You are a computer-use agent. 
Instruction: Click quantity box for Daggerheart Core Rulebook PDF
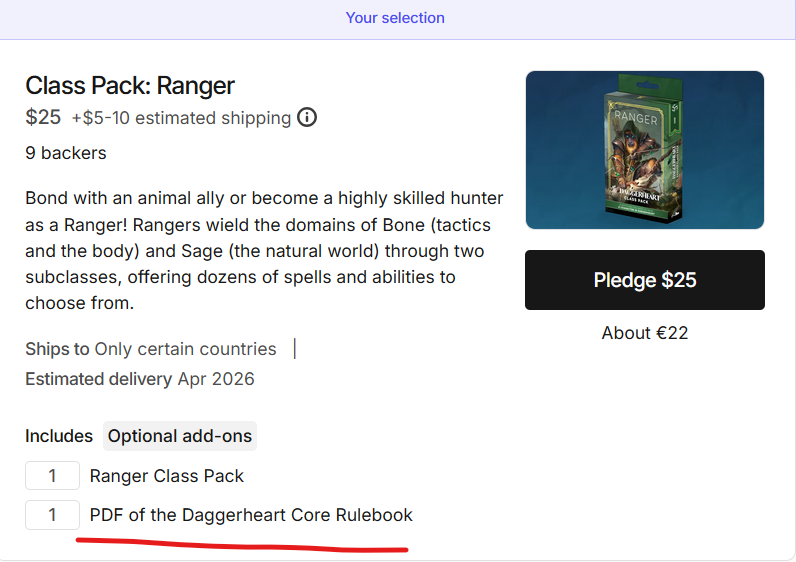(x=52, y=515)
